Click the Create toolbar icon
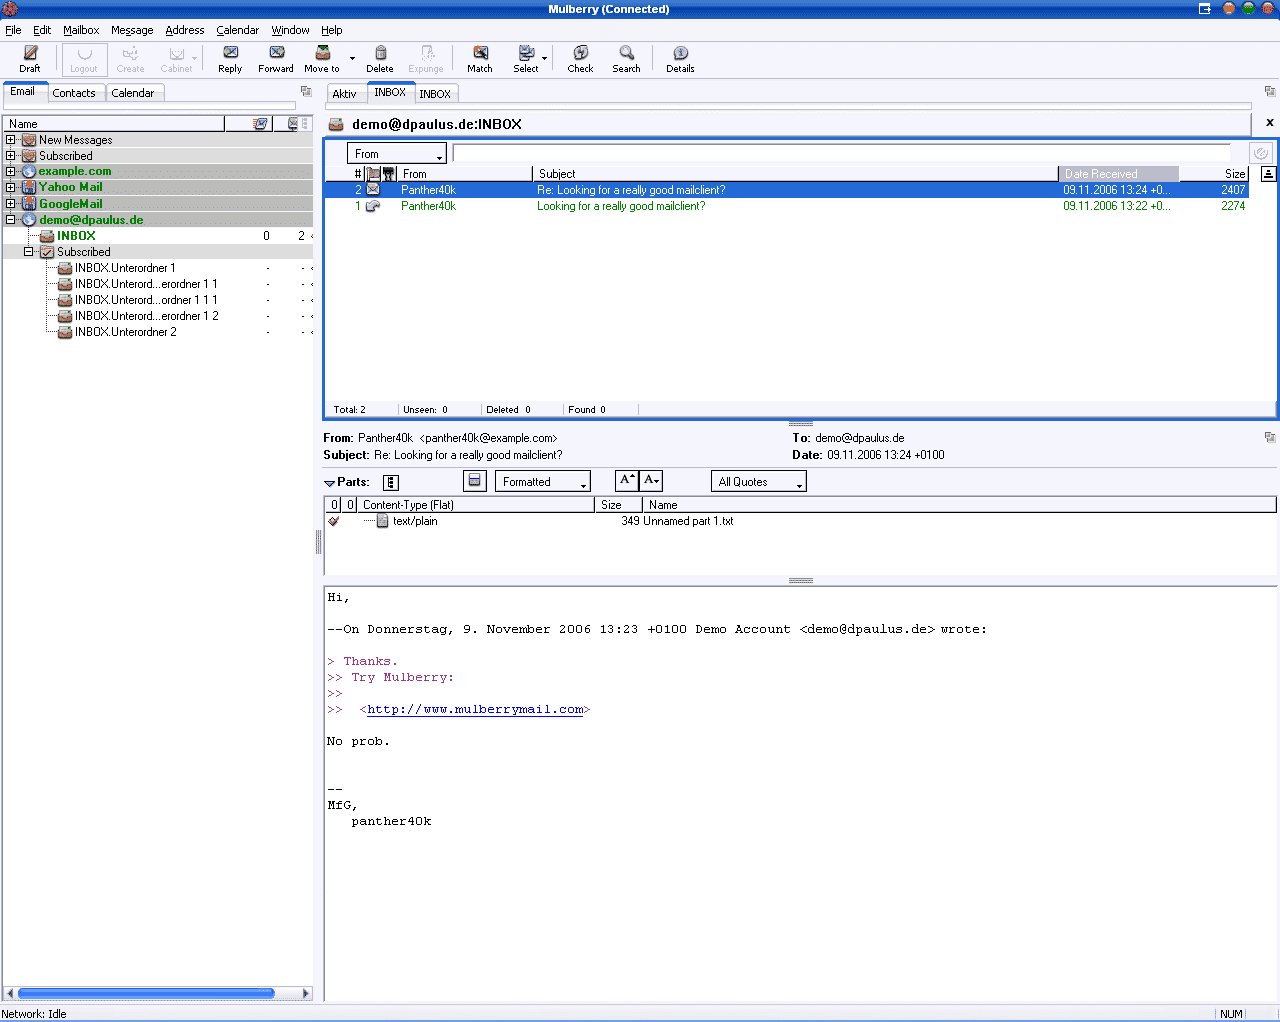The image size is (1280, 1022). click(130, 53)
